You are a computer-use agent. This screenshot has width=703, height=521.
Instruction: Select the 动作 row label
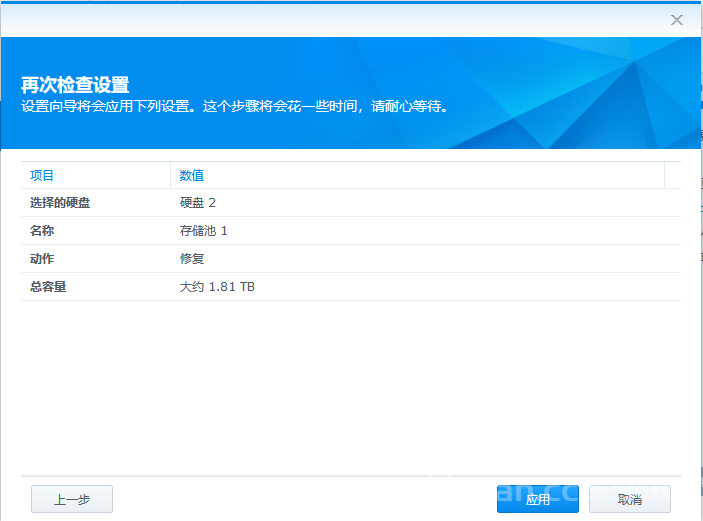pos(42,259)
